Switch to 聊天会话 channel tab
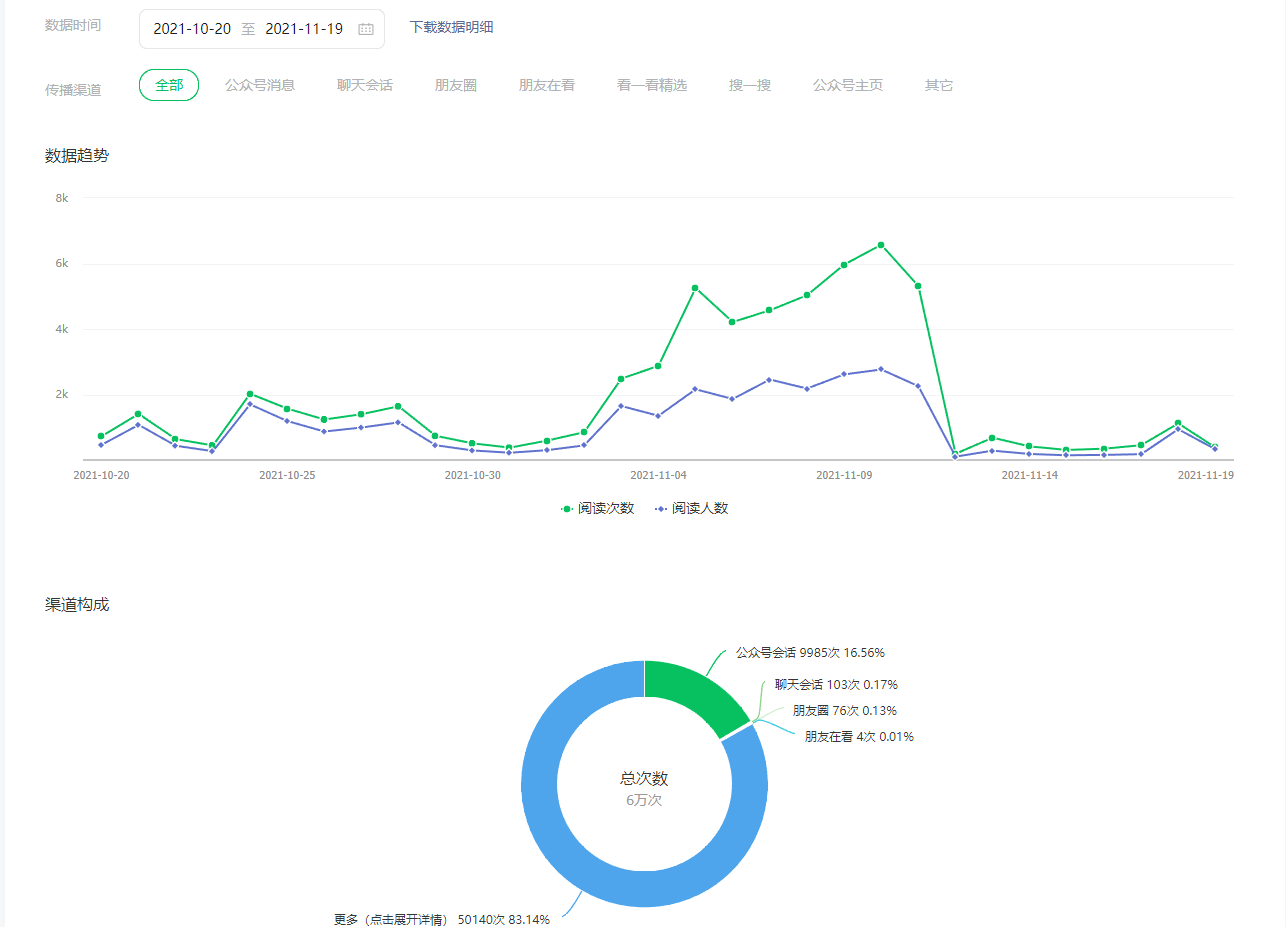This screenshot has width=1286, height=927. tap(365, 85)
